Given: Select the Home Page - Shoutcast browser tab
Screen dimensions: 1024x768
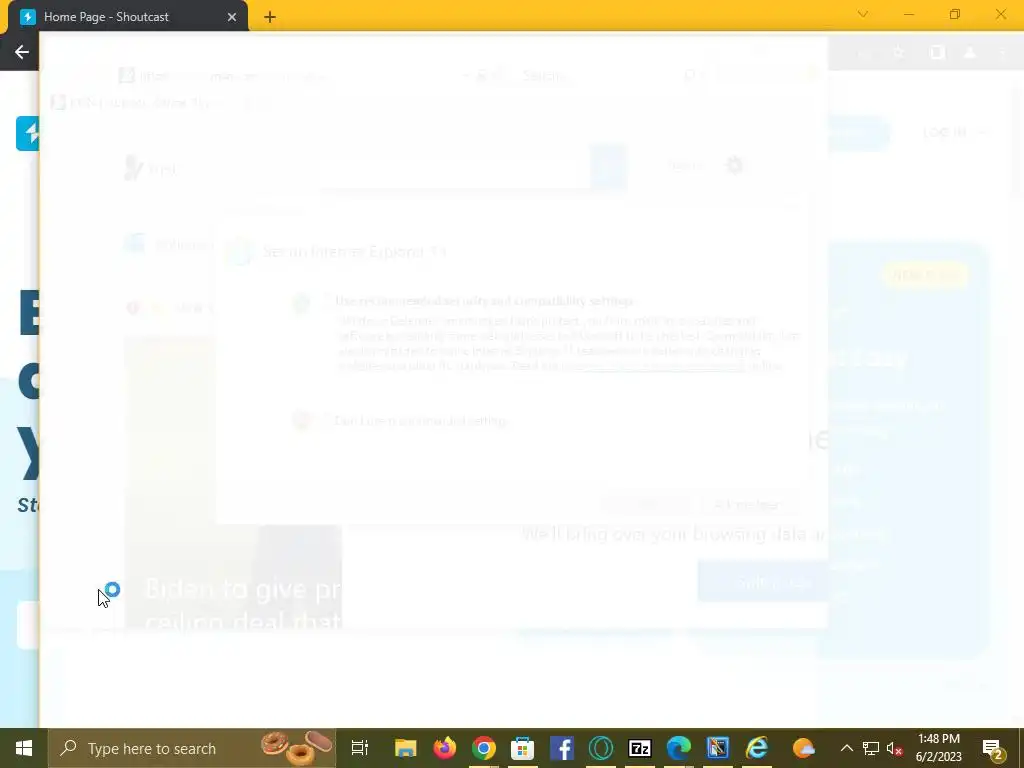Looking at the screenshot, I should 128,17.
